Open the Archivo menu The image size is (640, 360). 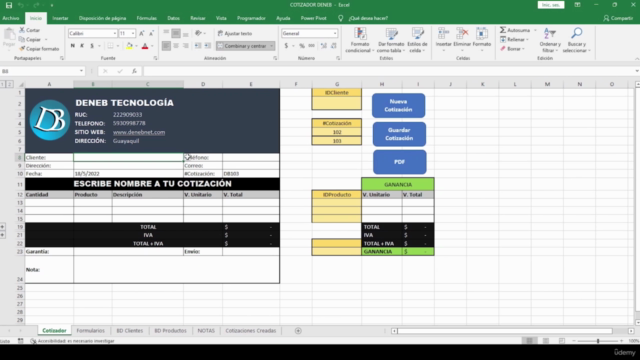point(11,18)
